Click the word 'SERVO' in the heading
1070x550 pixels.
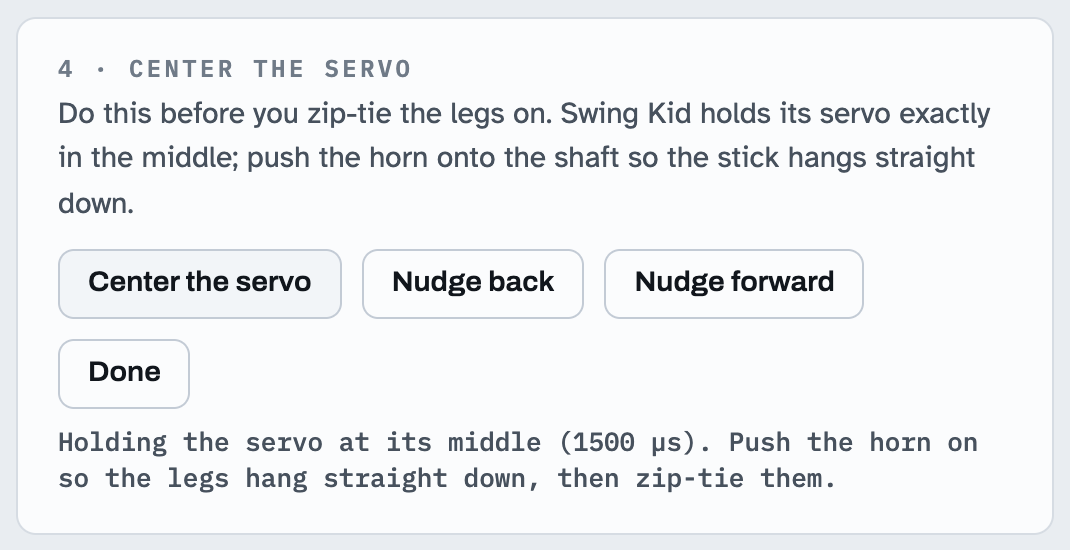(368, 69)
